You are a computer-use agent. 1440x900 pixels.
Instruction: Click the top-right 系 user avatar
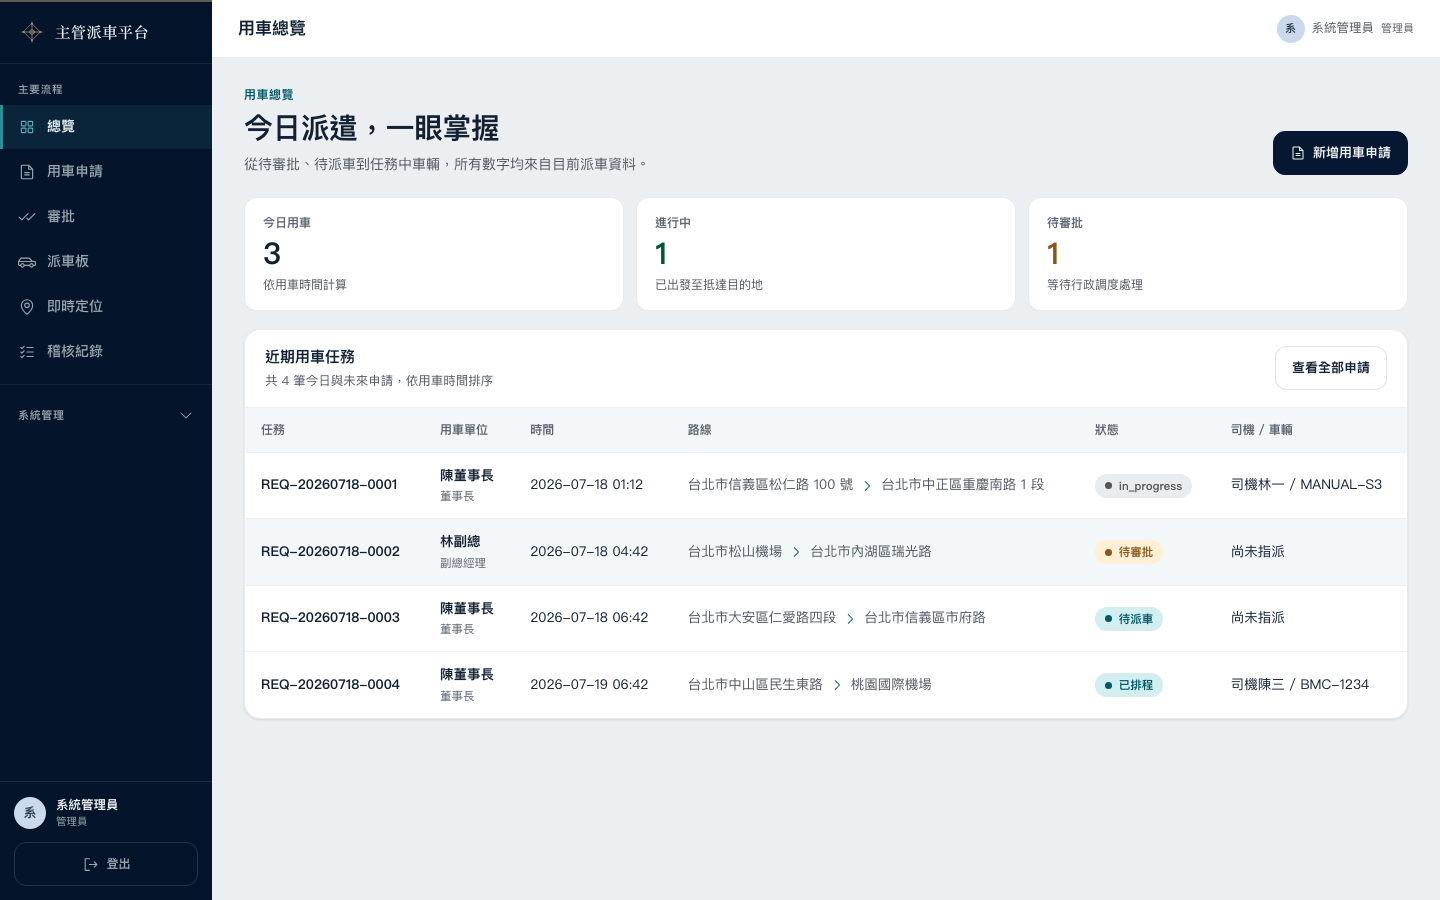coord(1291,28)
